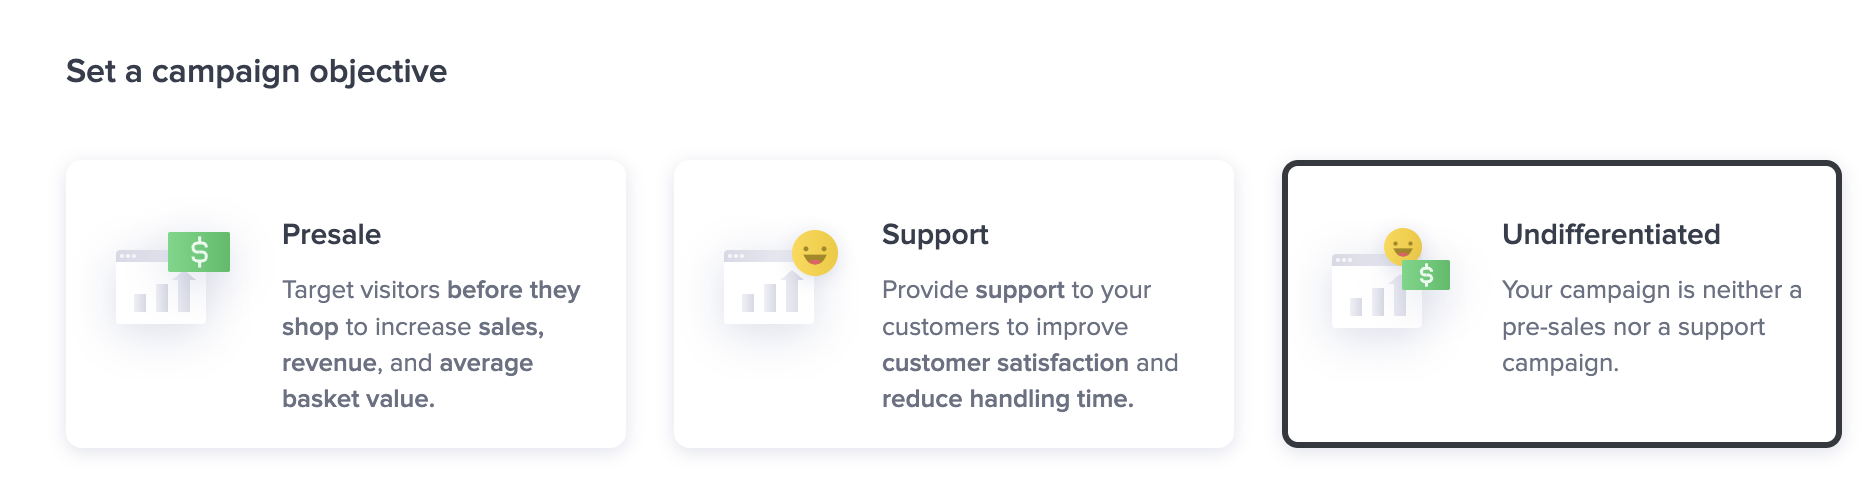Click the Presale dollar chart icon

[x=173, y=278]
